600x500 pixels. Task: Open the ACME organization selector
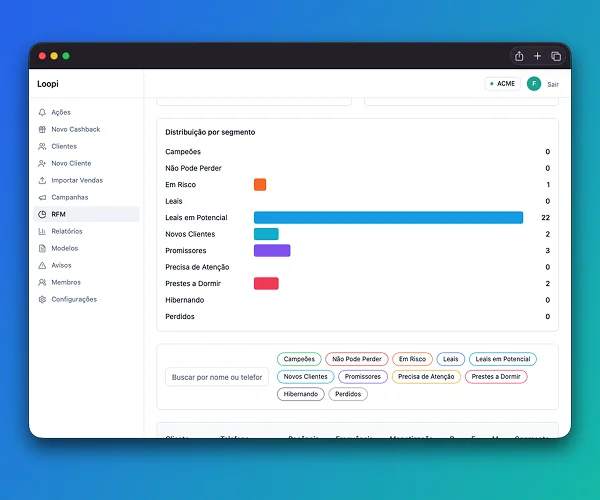tap(502, 83)
